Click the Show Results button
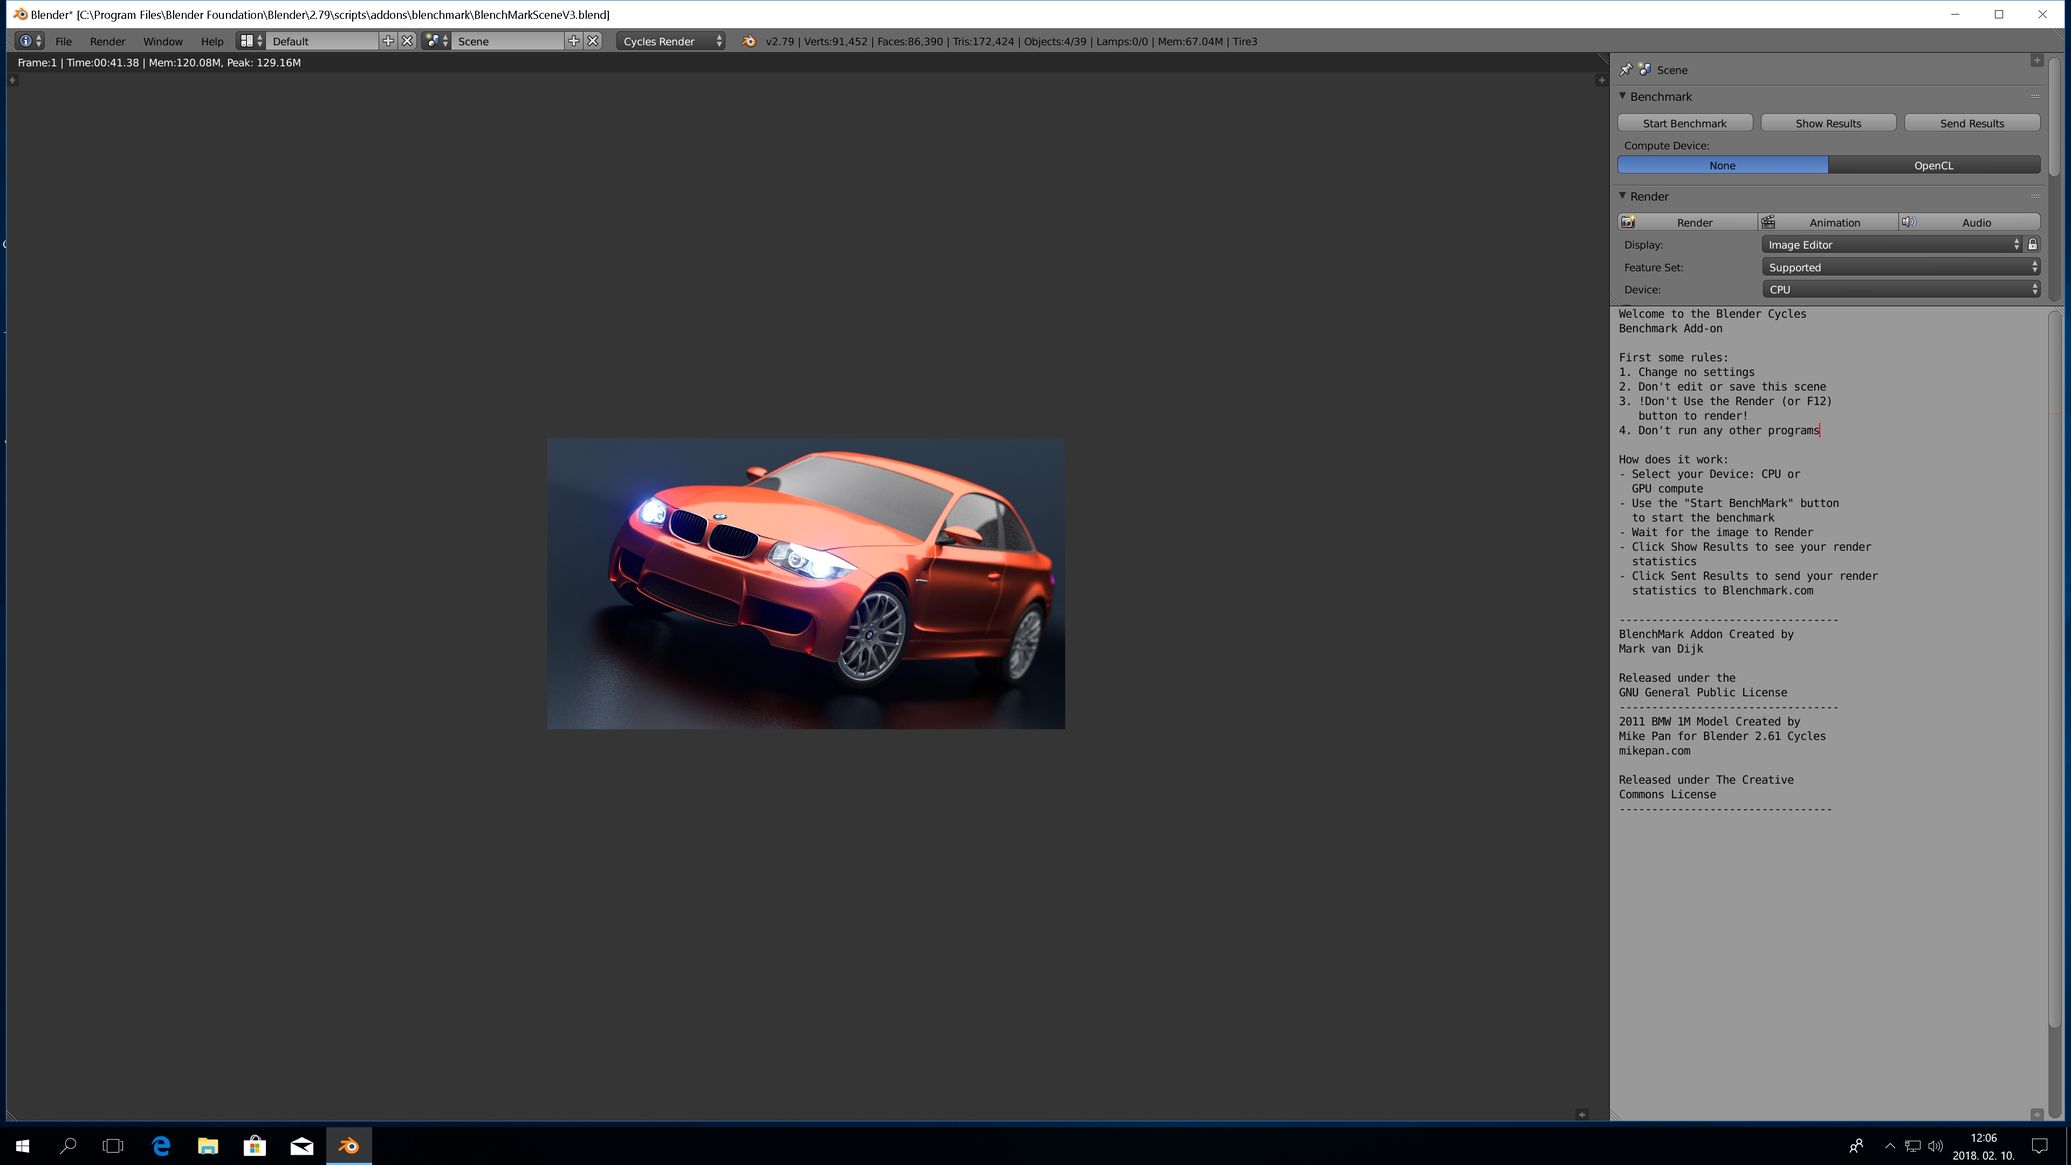Screen dimensions: 2071x1165 click(1828, 123)
